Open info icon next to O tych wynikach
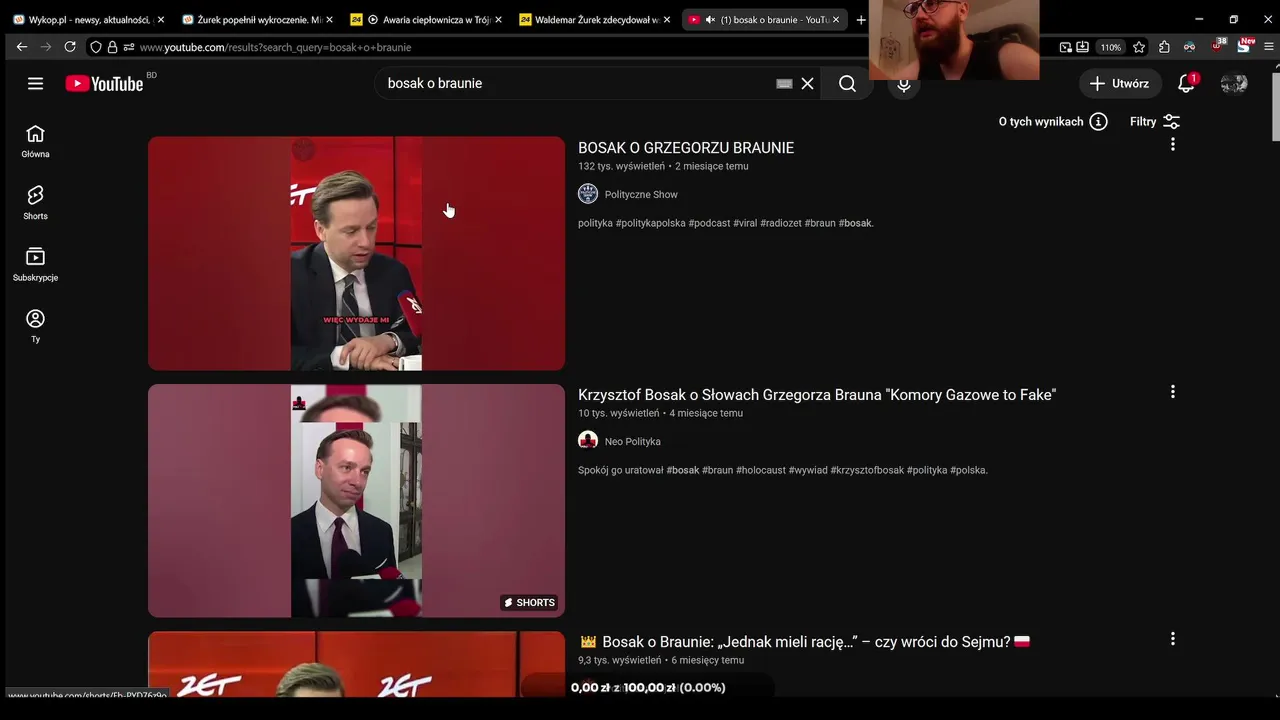1280x720 pixels. pos(1098,122)
